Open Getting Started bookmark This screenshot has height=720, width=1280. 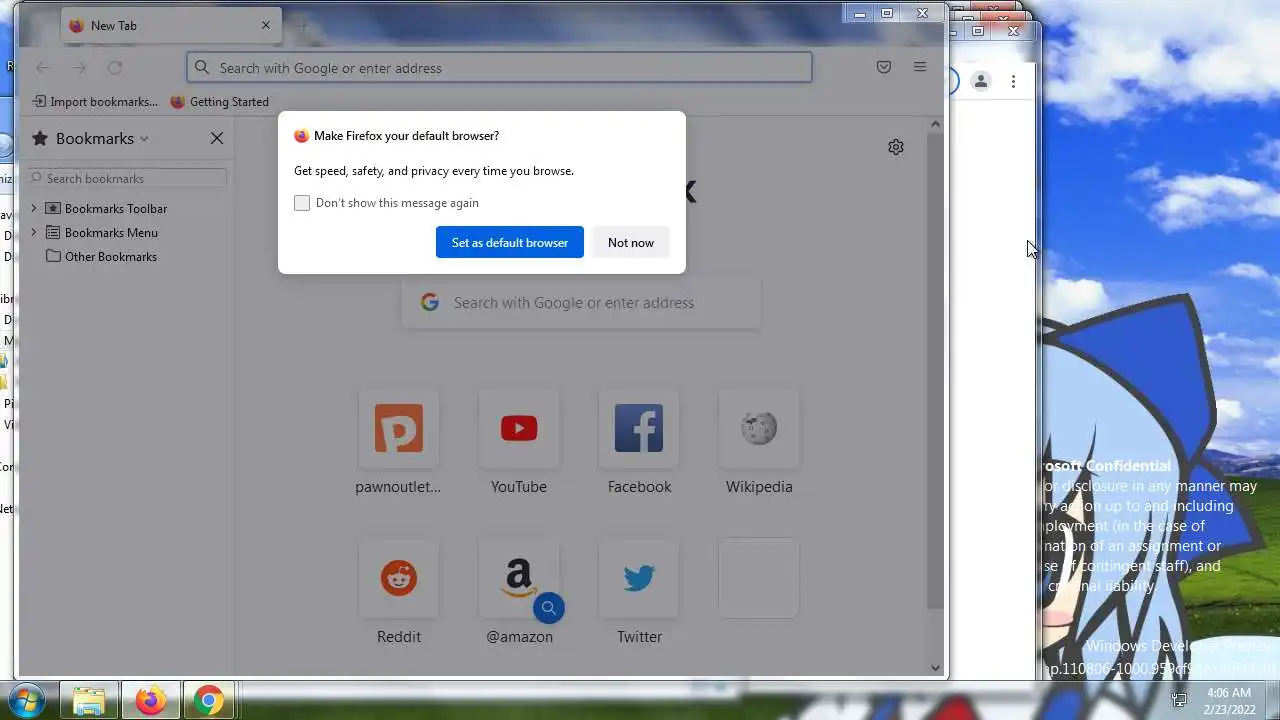(219, 101)
